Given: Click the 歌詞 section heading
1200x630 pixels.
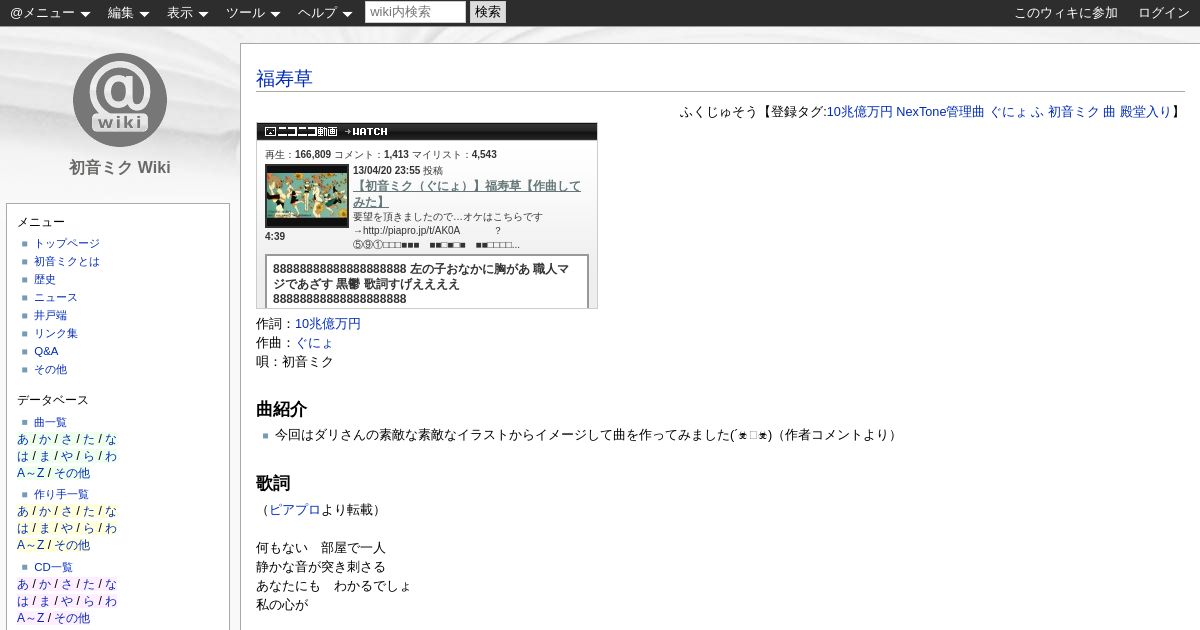Looking at the screenshot, I should coord(273,483).
